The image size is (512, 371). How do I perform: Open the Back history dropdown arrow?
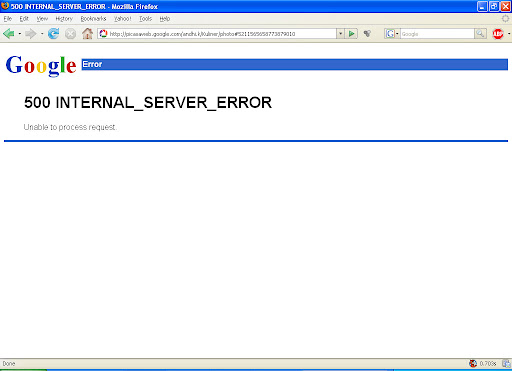tap(20, 34)
